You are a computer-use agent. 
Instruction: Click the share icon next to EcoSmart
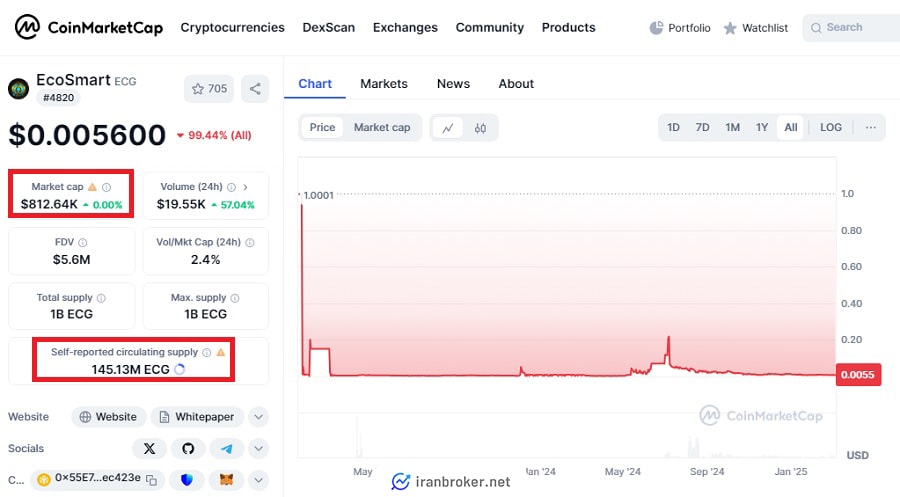coord(255,89)
